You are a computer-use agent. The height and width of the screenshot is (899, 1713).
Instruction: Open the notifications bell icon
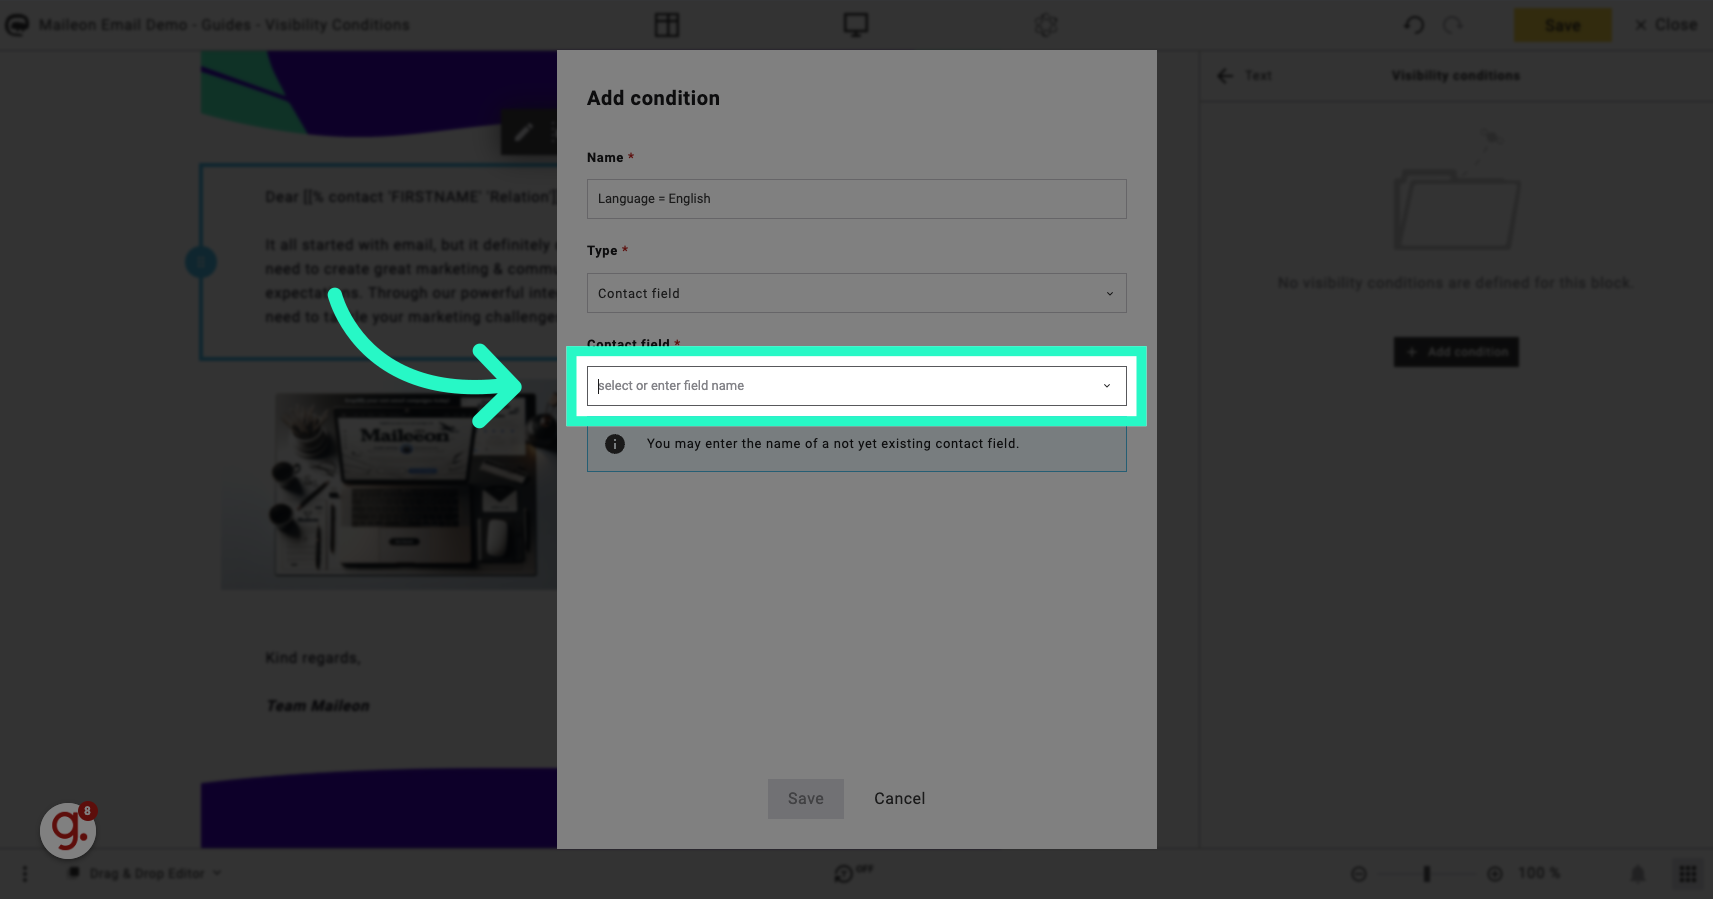(1638, 874)
